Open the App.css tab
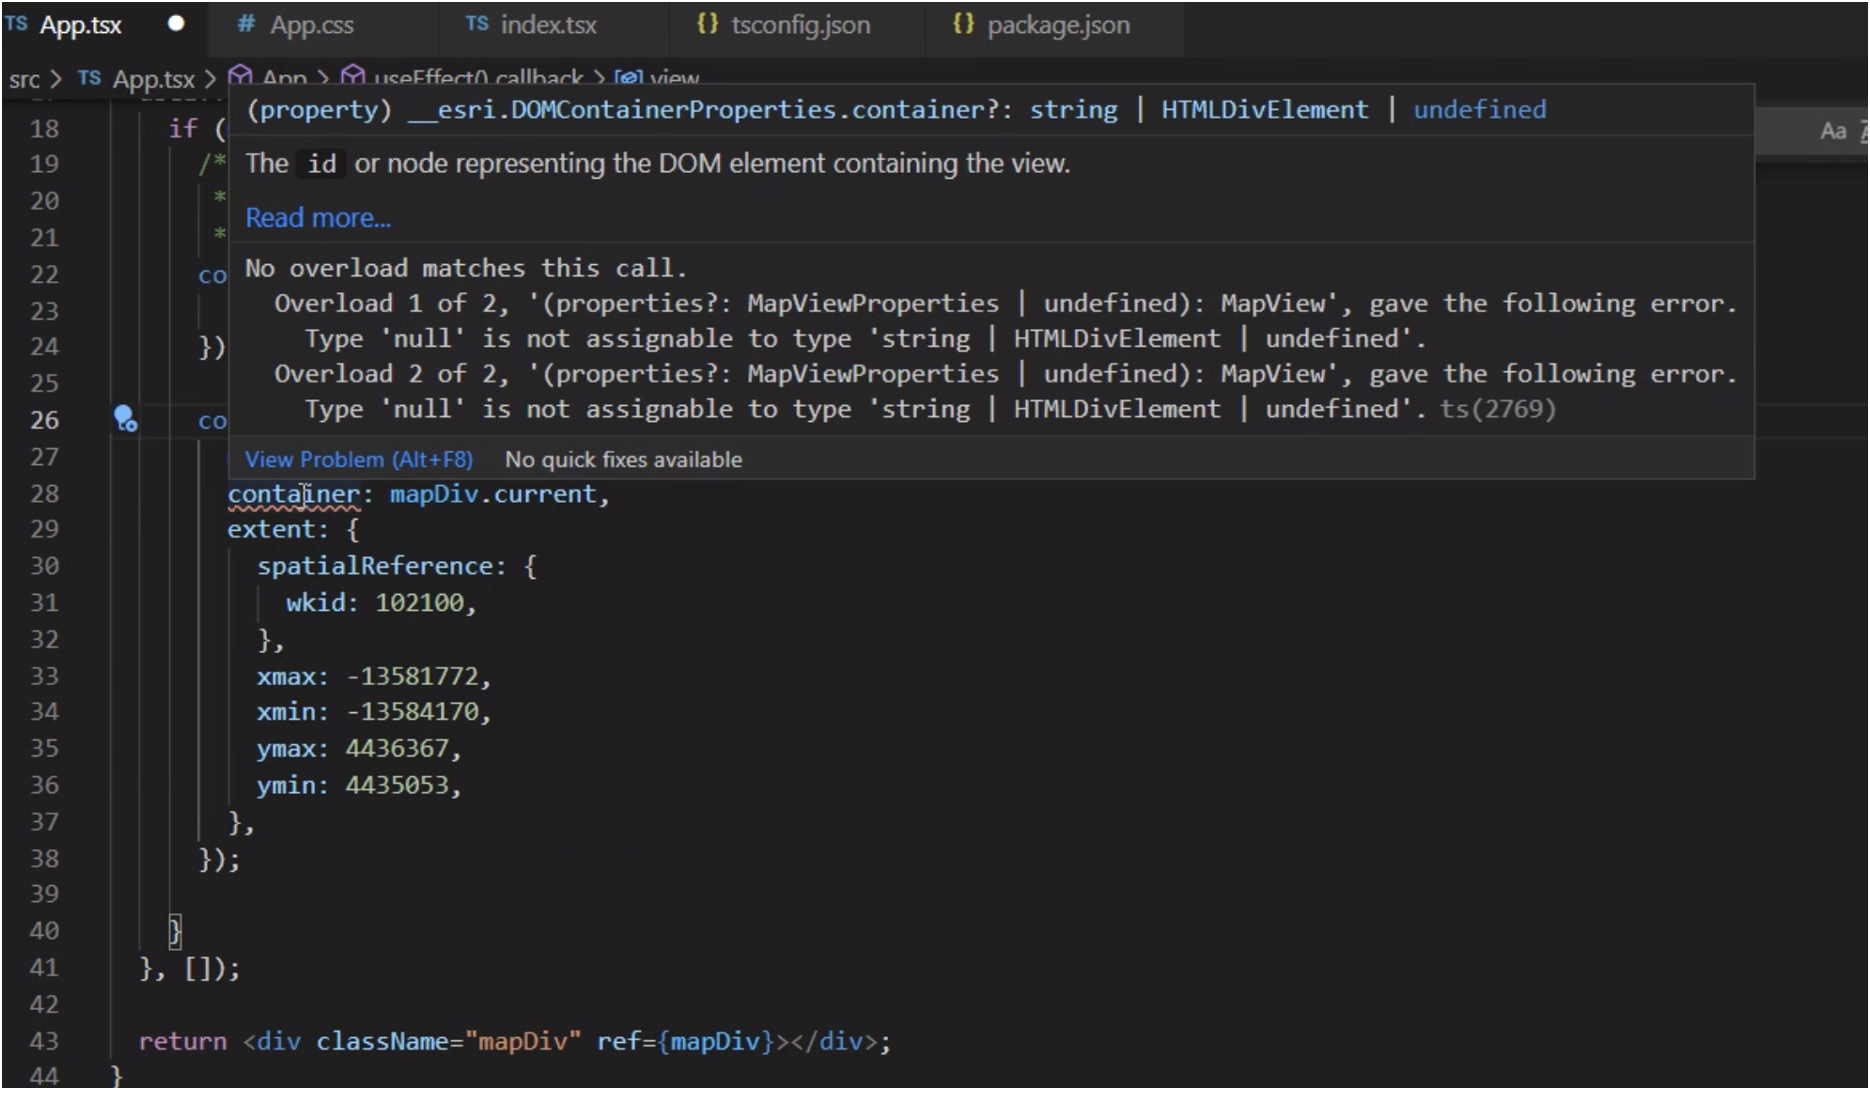Image resolution: width=1870 pixels, height=1094 pixels. [x=311, y=25]
